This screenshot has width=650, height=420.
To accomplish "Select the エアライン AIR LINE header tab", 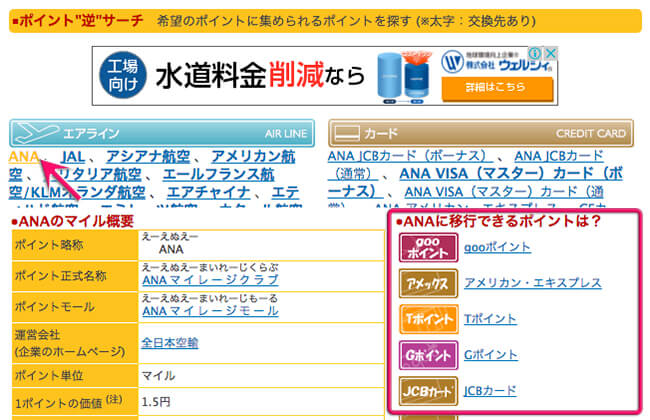I will [x=162, y=133].
